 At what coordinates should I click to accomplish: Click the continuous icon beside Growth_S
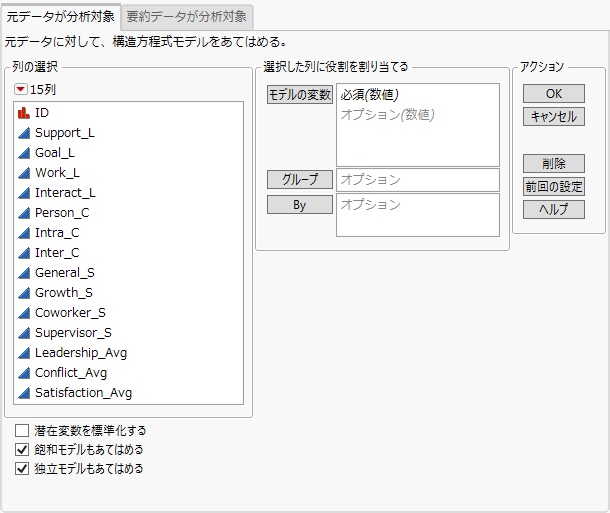24,293
